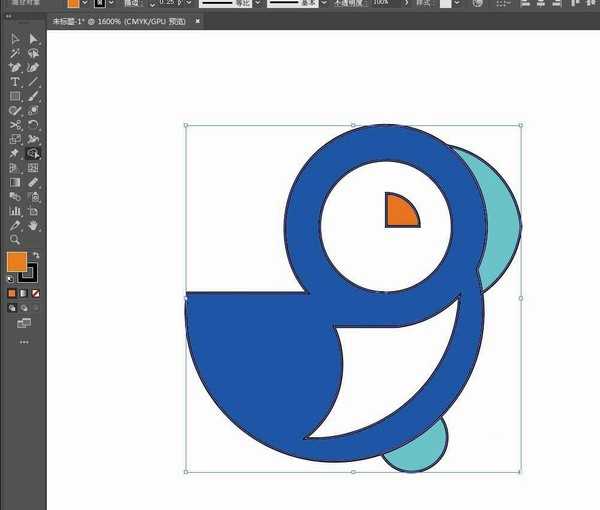The width and height of the screenshot is (600, 510).
Task: Switch to solid Color fill mode
Action: point(13,293)
